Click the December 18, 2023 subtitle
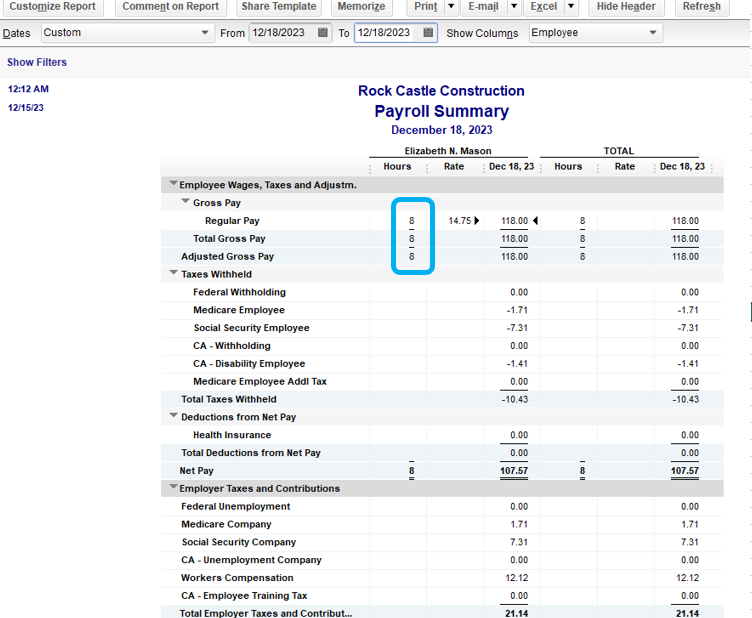This screenshot has width=752, height=618. 442,130
